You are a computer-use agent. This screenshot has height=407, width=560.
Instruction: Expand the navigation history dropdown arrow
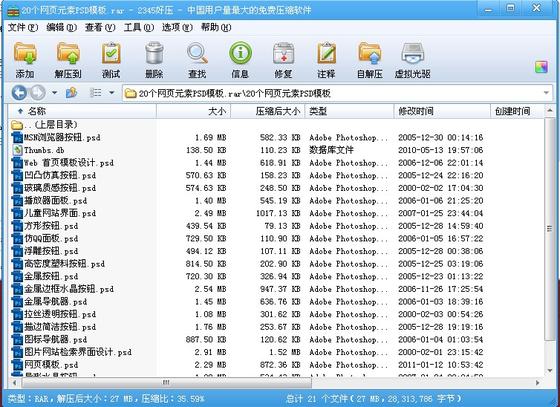click(54, 93)
